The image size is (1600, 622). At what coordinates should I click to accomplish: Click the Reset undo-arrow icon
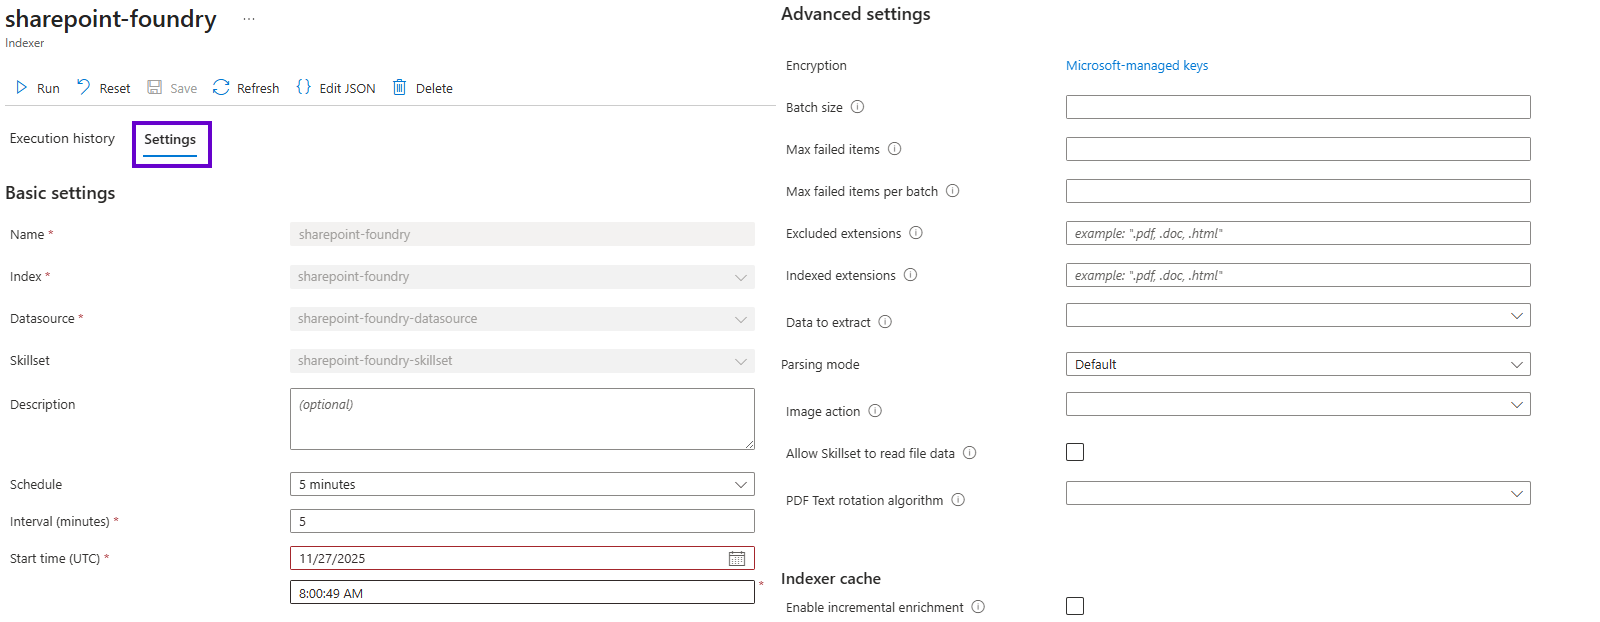(x=84, y=87)
